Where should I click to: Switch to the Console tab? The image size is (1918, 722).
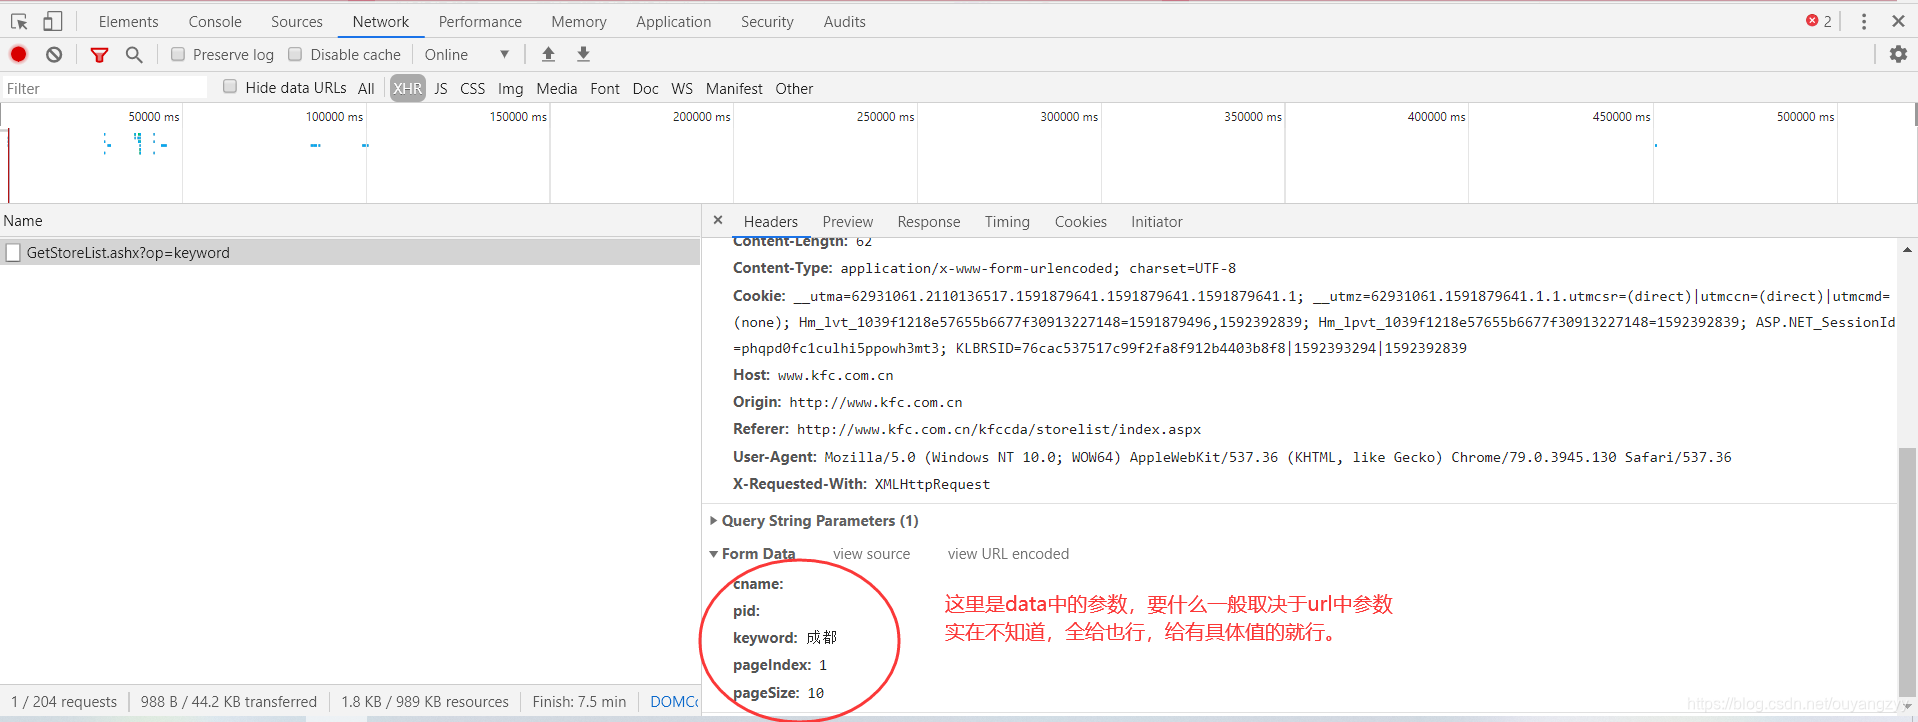(215, 21)
